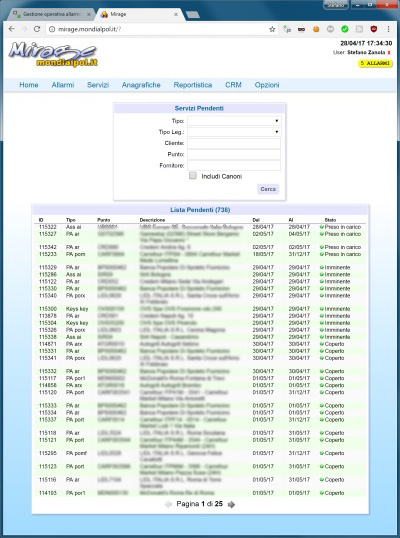Screen dimensions: 400x538
Task: Click the ID column header
Action: (x=41, y=220)
